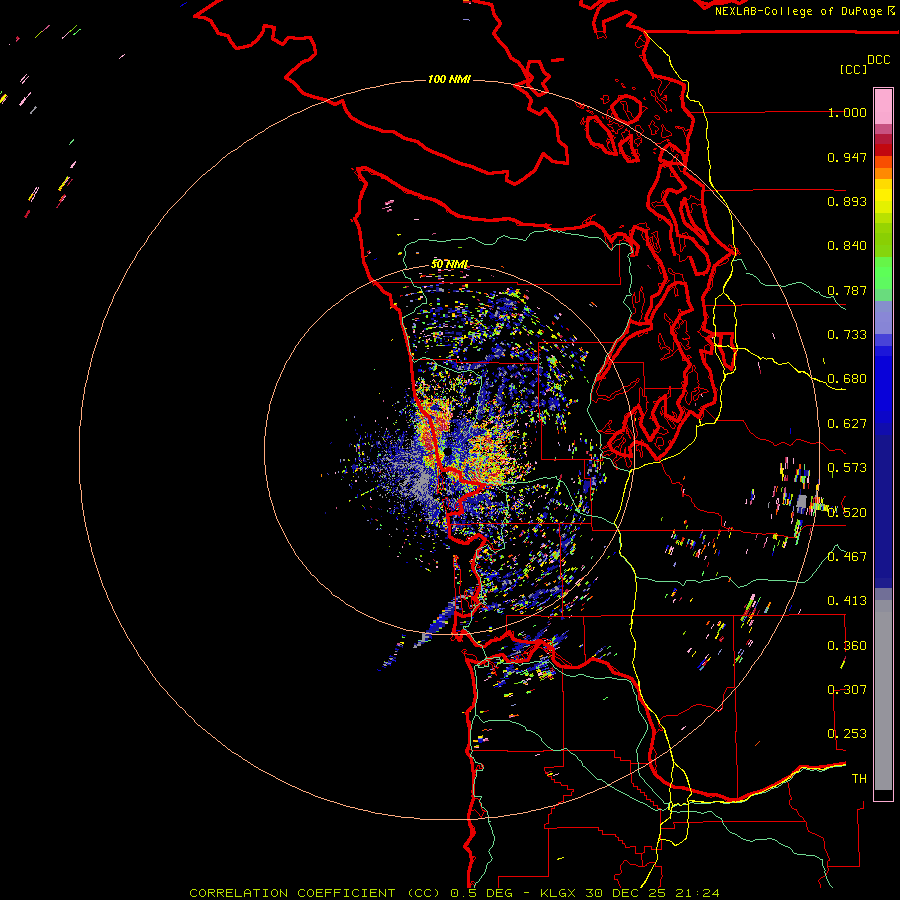Select the red color bar segment

tap(883, 150)
